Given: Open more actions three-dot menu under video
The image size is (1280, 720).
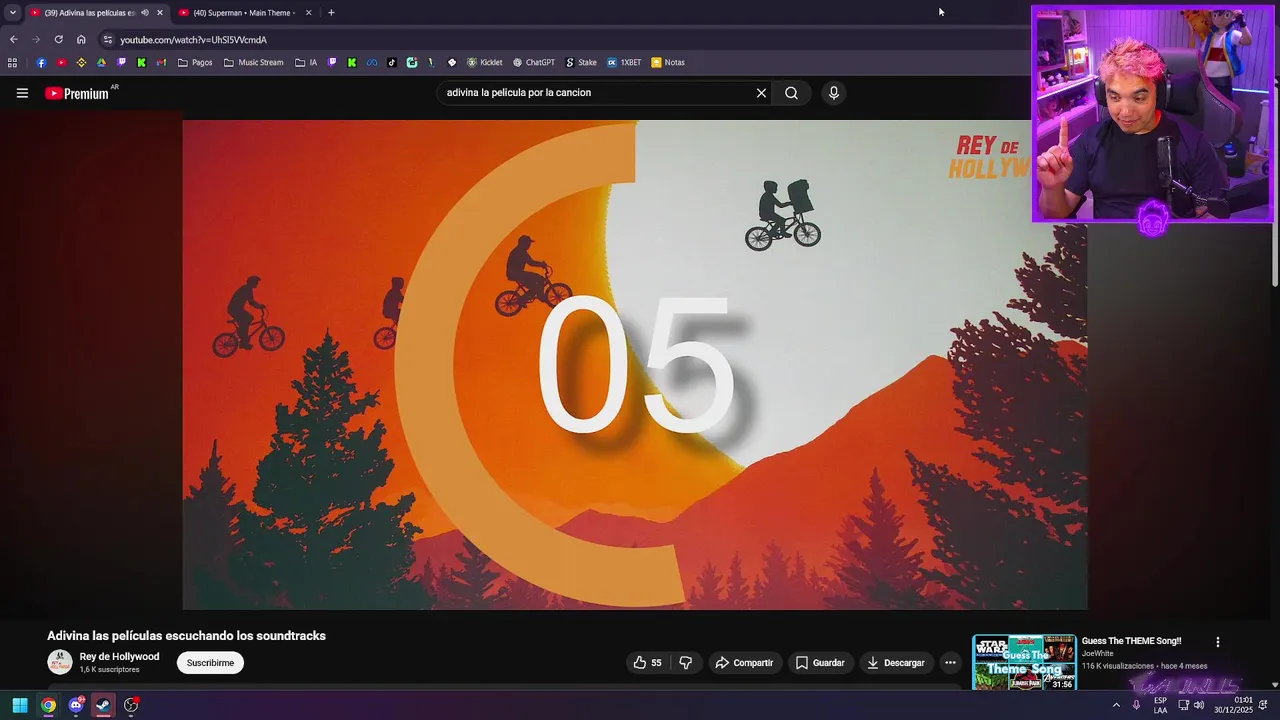Looking at the screenshot, I should click(950, 662).
